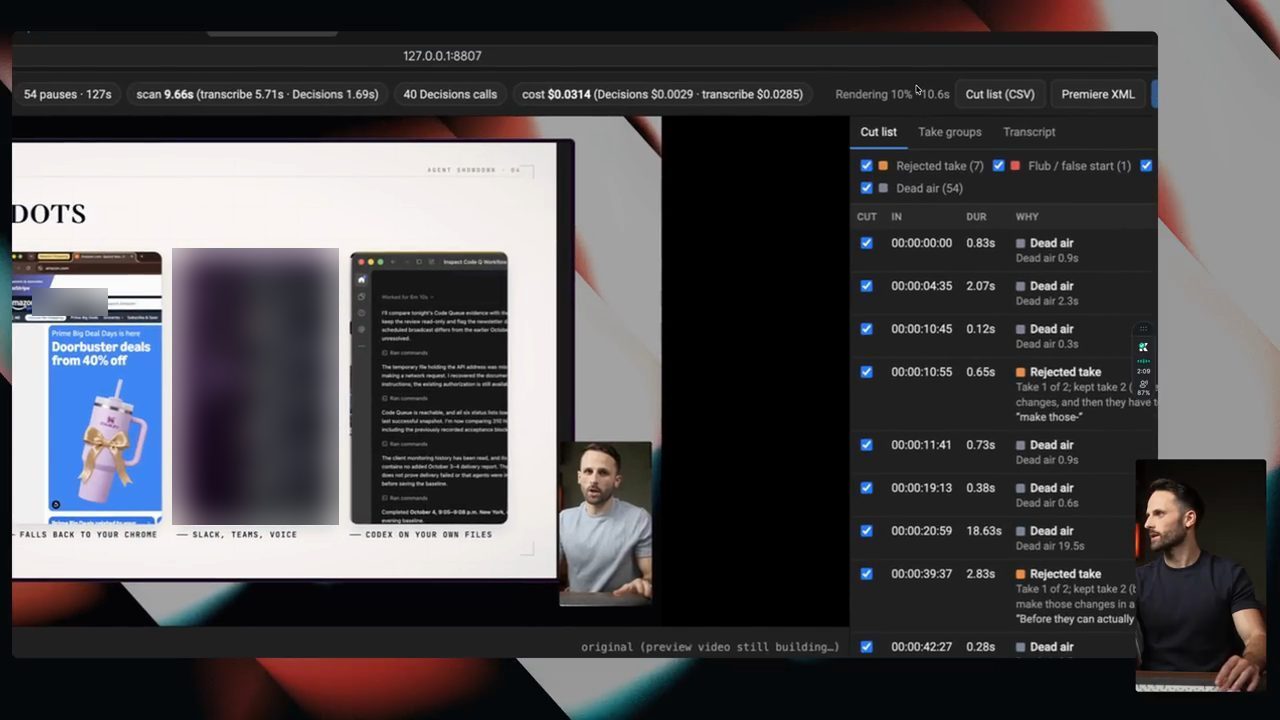
Task: Click the scan 9.66s timing pill
Action: [x=257, y=94]
